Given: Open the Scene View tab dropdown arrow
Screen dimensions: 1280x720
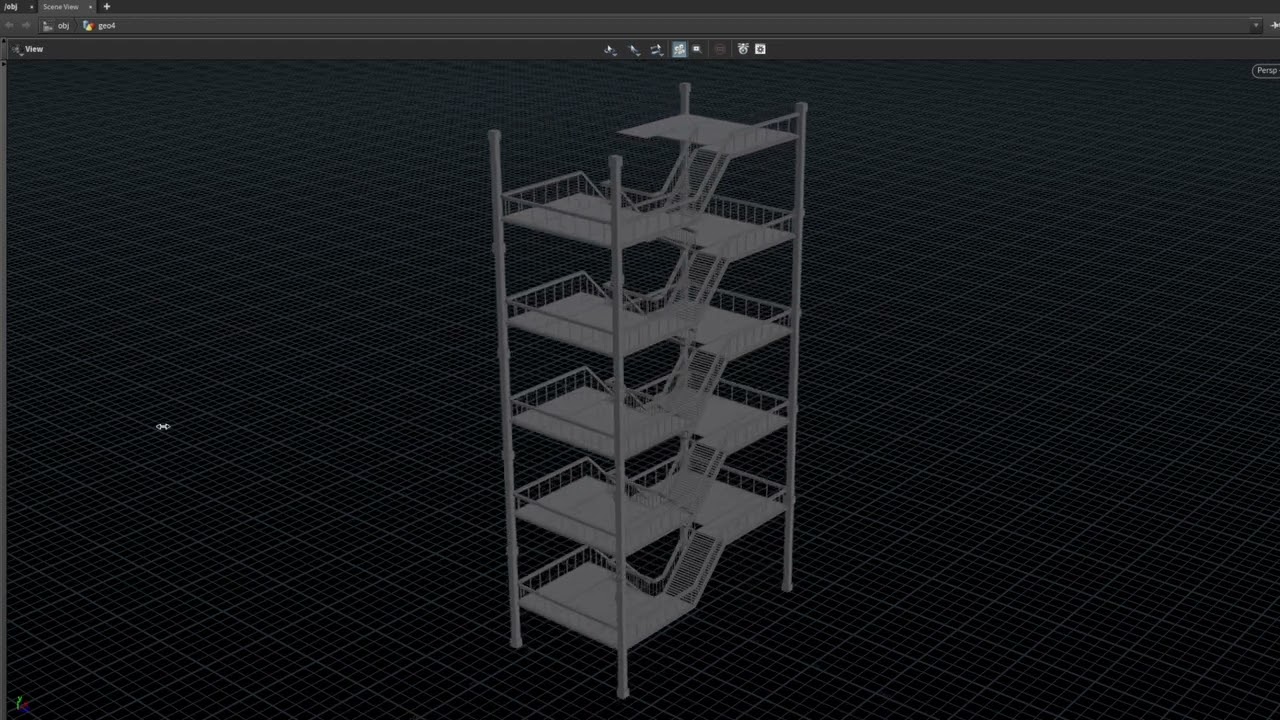Looking at the screenshot, I should (90, 7).
